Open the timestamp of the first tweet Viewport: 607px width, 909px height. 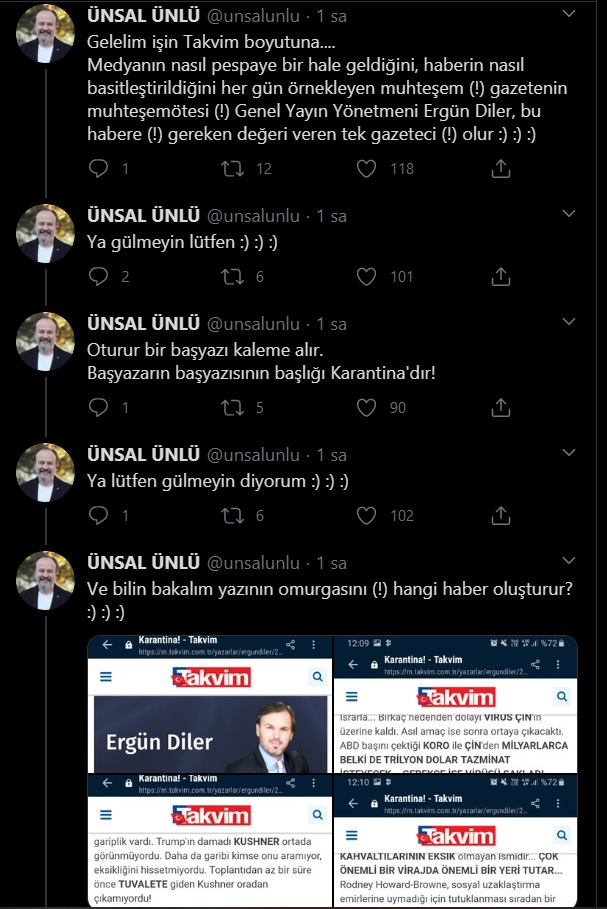(x=331, y=17)
